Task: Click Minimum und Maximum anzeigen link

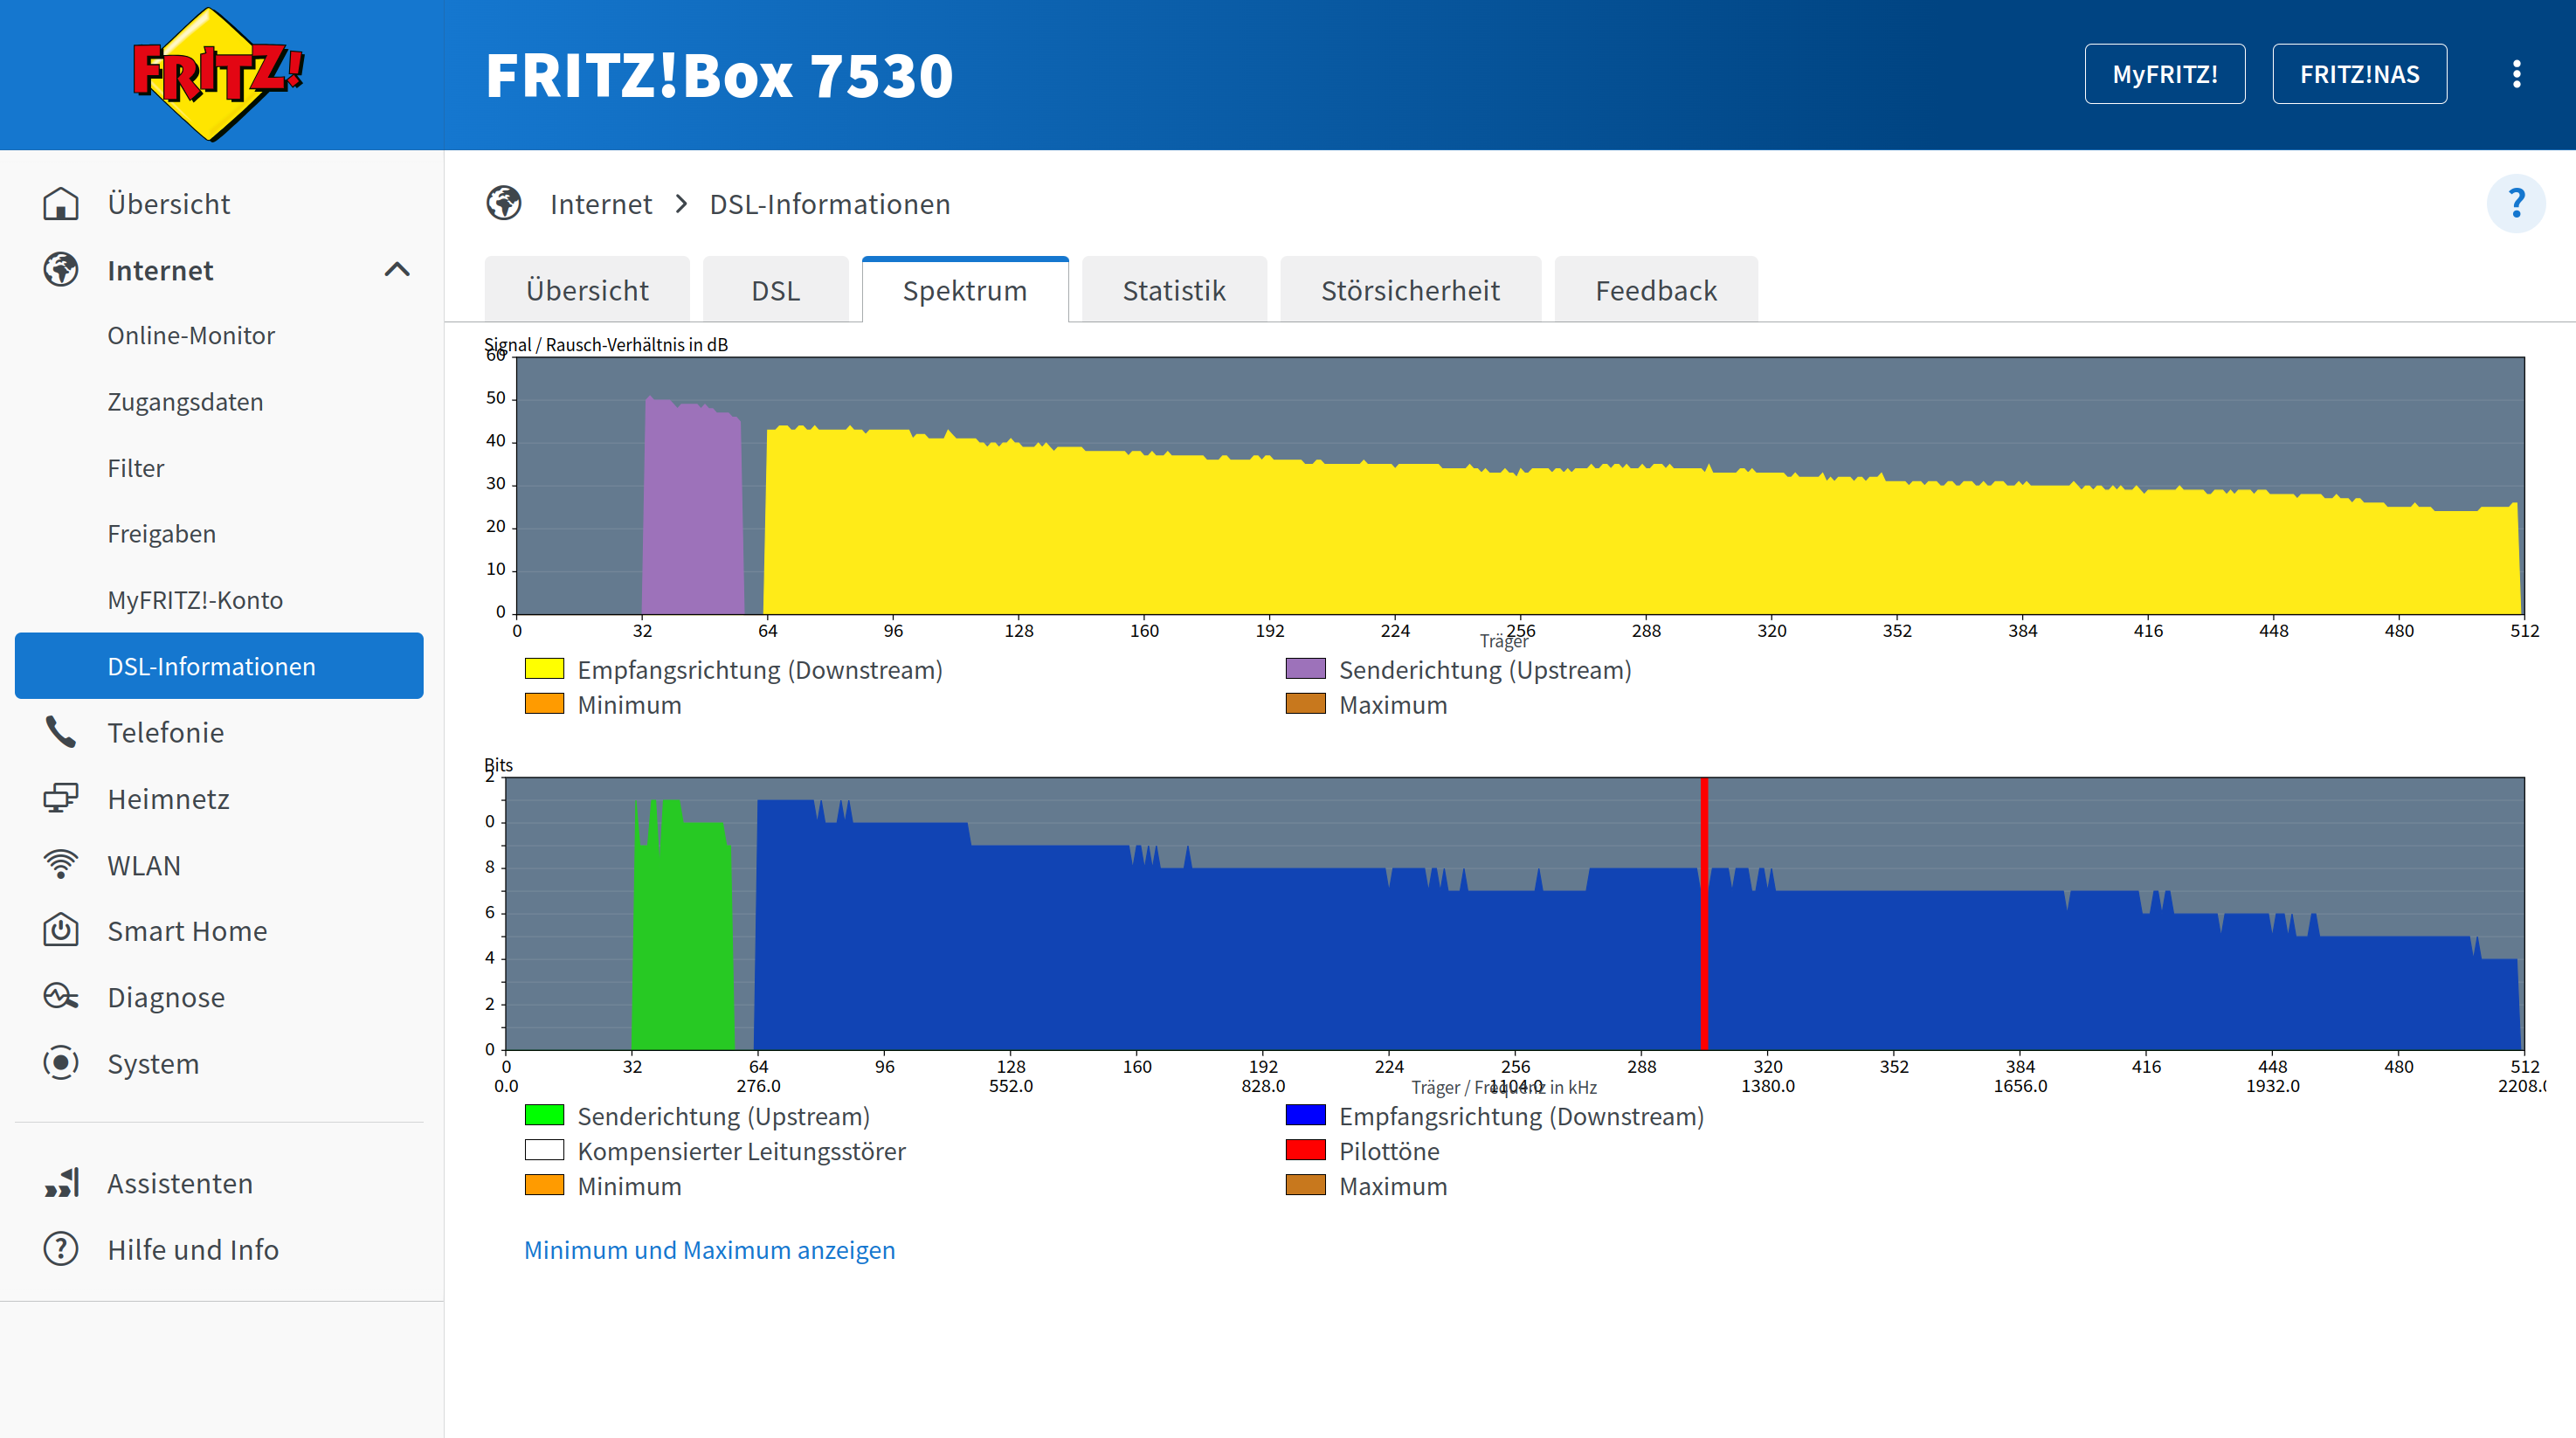Action: pyautogui.click(x=709, y=1249)
